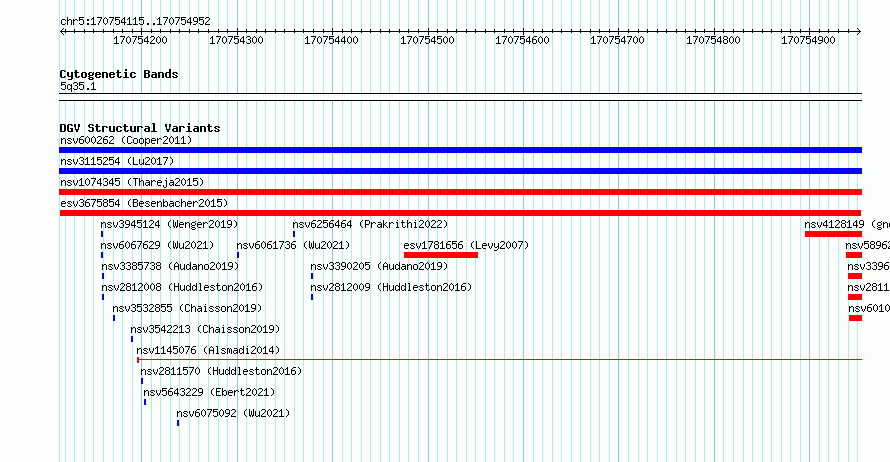This screenshot has height=462, width=890.
Task: Select nsv6256464 (Prakrithi2022) variant label
Action: coord(370,224)
